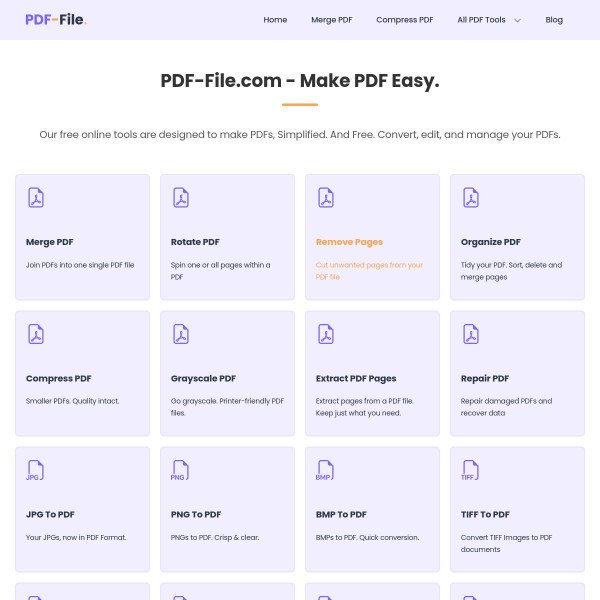Click the Compress PDF card icon

[x=36, y=334]
